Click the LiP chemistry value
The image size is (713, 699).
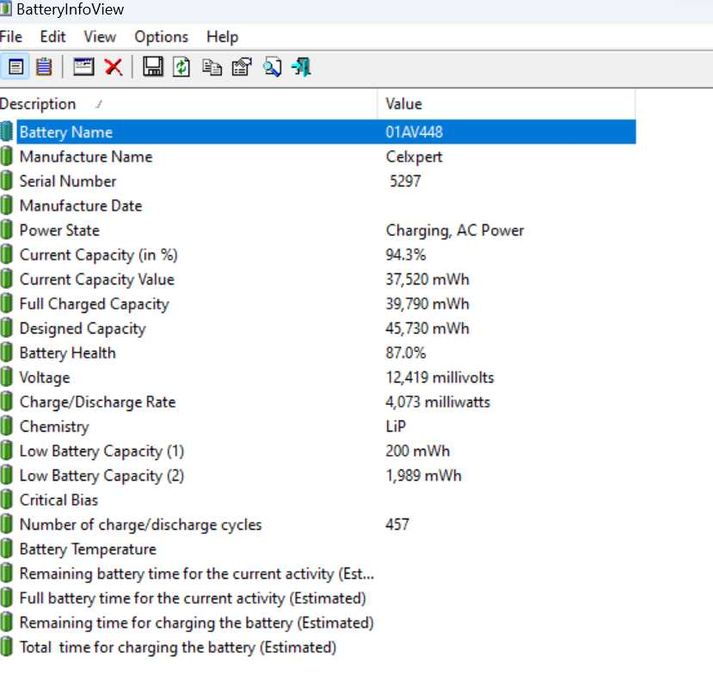[396, 427]
